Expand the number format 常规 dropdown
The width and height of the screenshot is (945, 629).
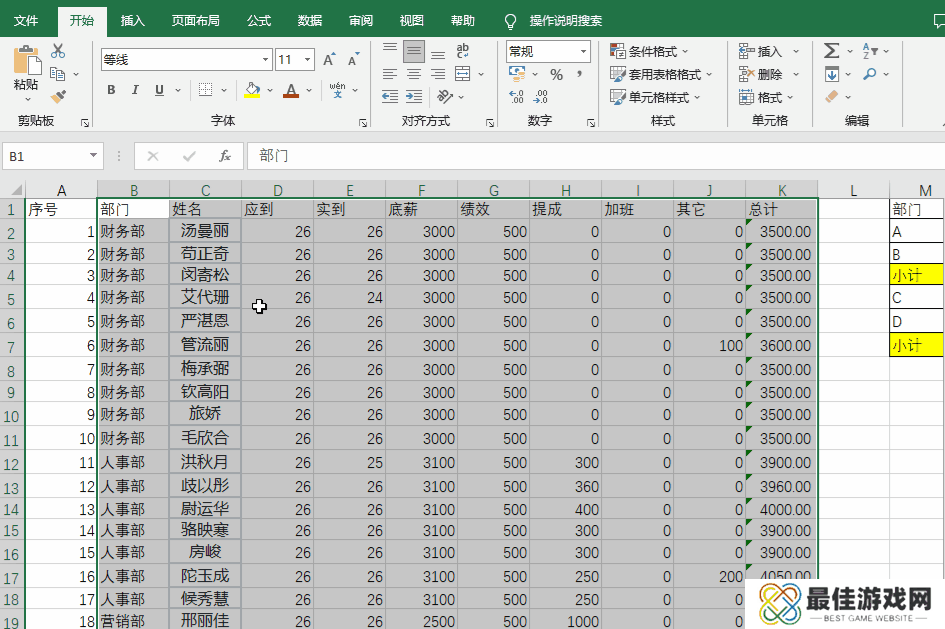point(583,51)
